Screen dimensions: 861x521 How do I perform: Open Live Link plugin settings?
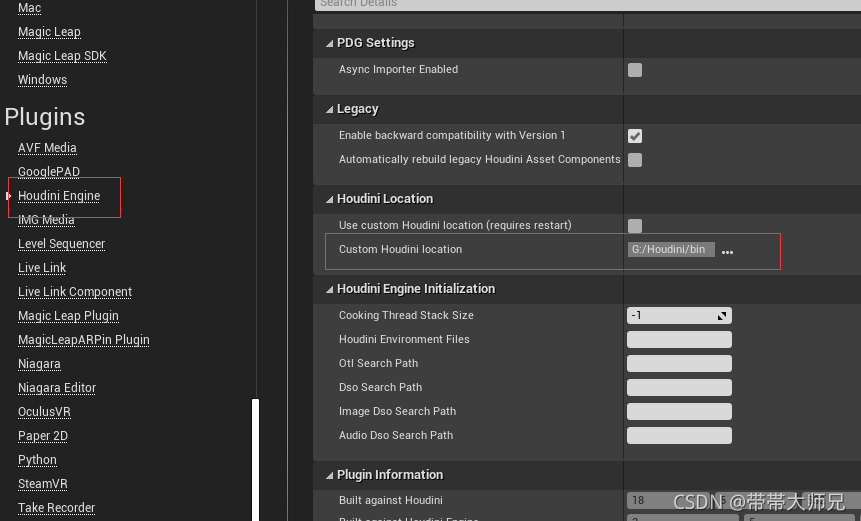[42, 268]
